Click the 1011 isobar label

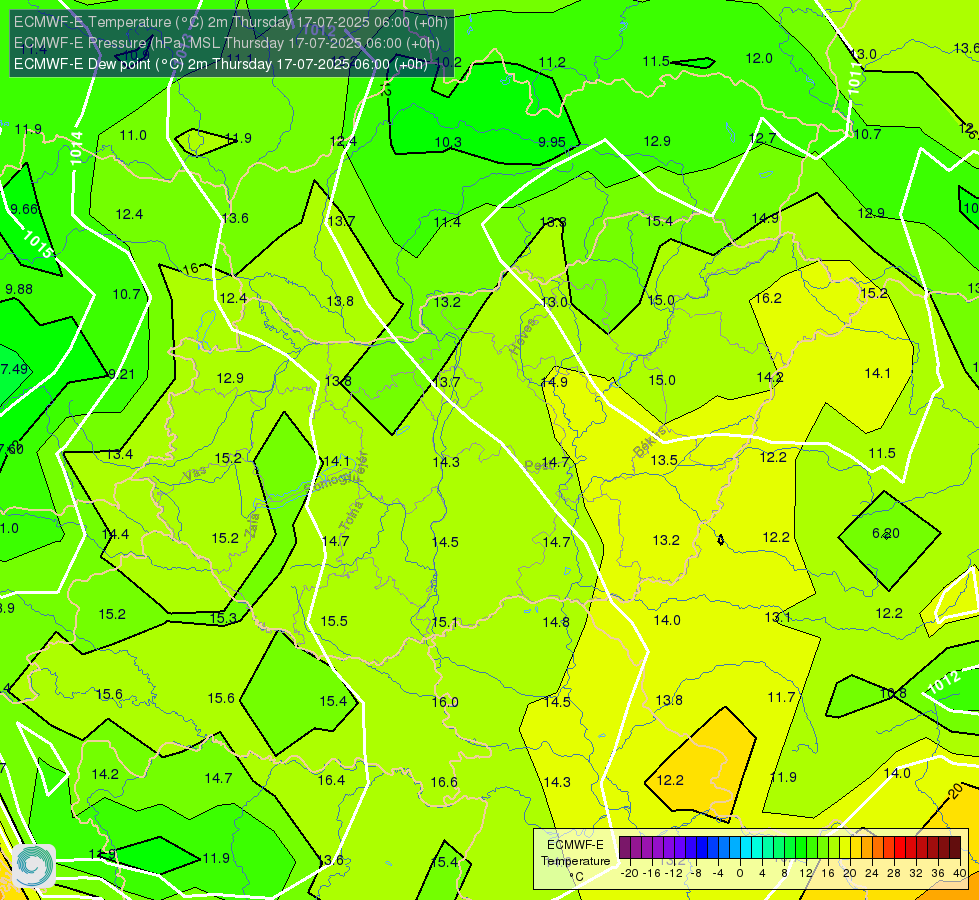click(855, 78)
